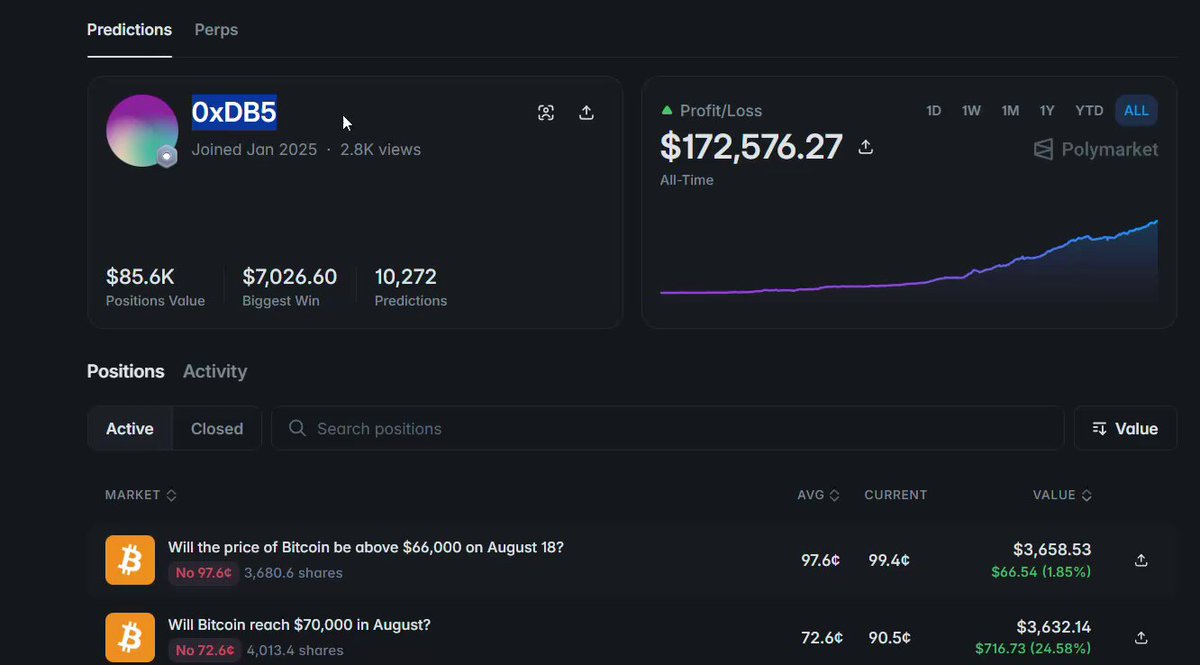Click the share icon next to $172,576.27
The width and height of the screenshot is (1200, 665).
[866, 147]
